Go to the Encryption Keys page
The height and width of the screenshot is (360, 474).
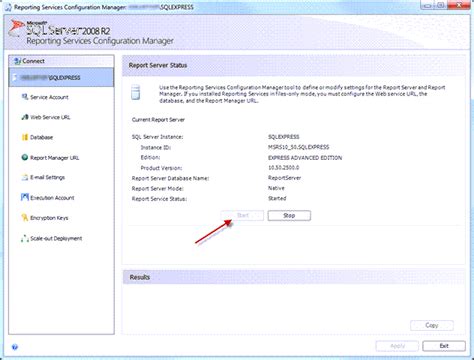[x=49, y=218]
